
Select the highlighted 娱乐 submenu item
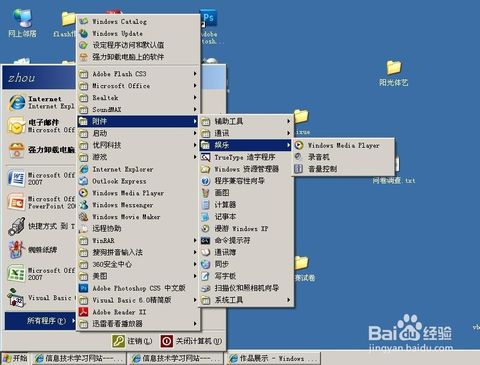point(246,145)
